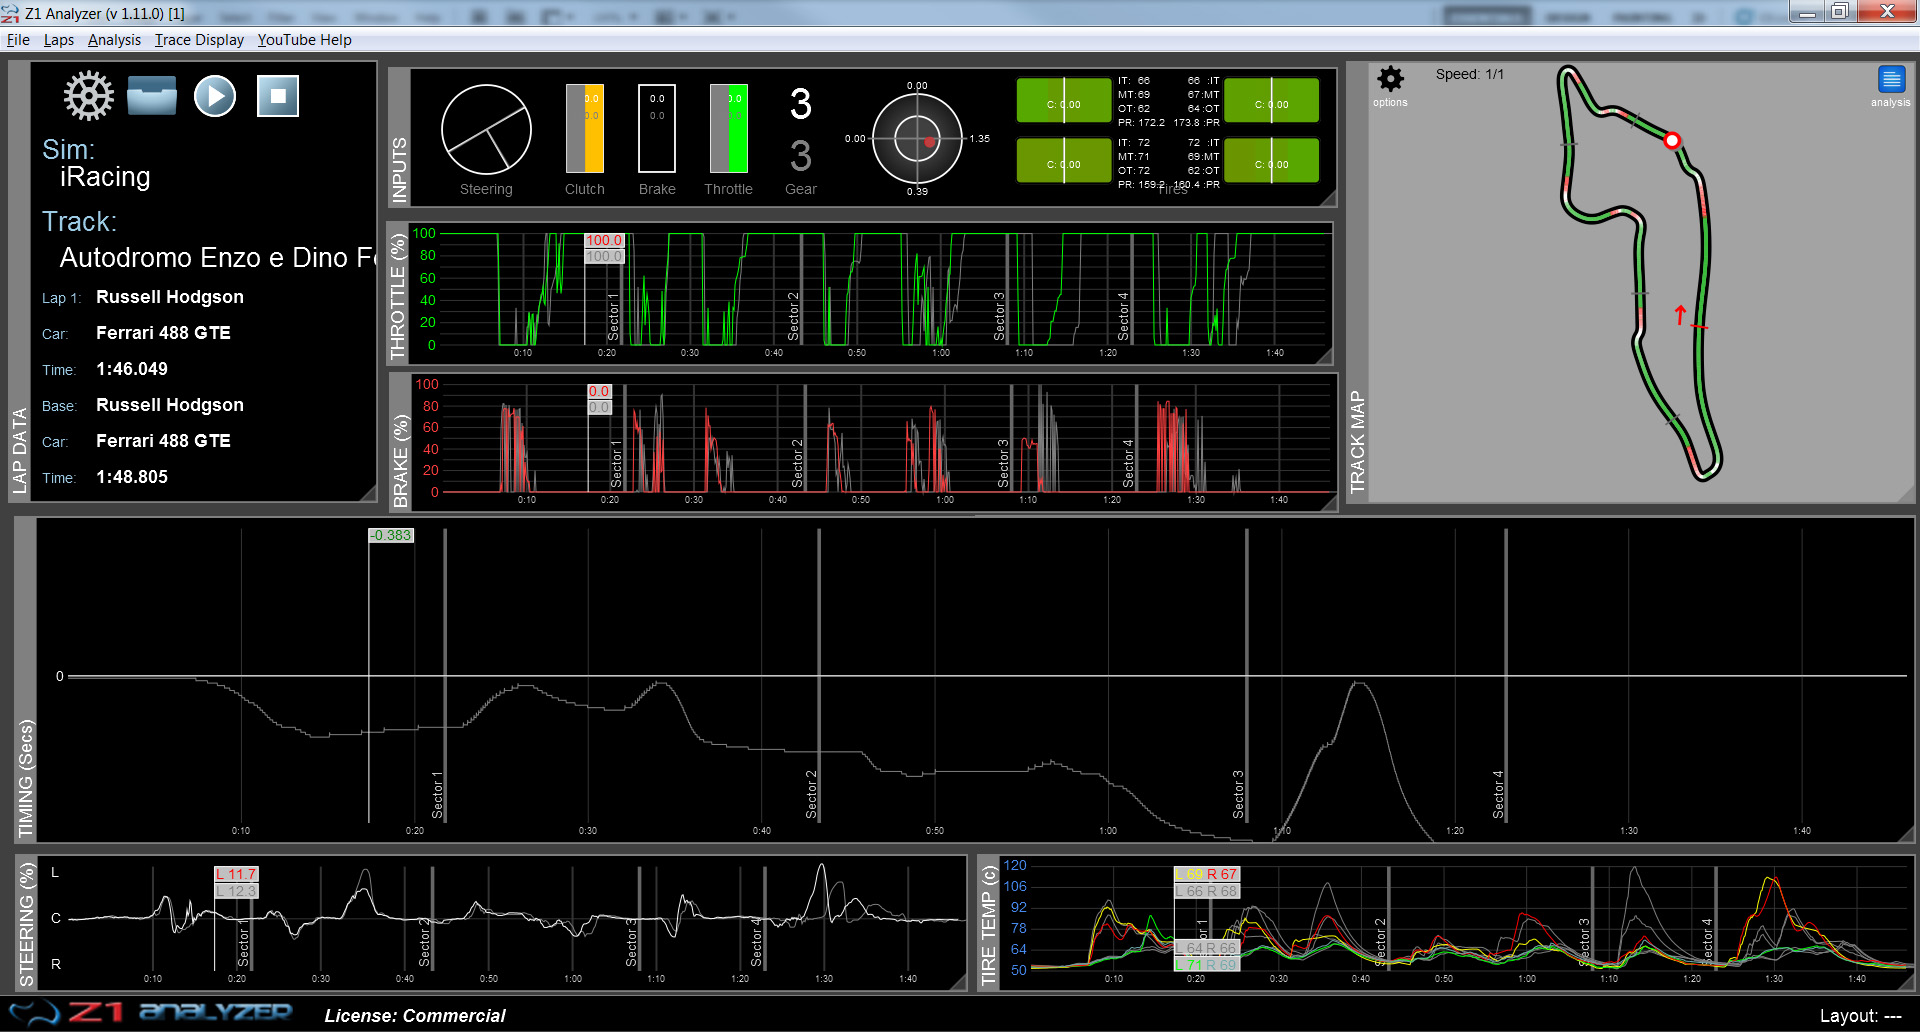The width and height of the screenshot is (1920, 1032).
Task: Select the rear-left green tire box
Action: [x=1064, y=160]
